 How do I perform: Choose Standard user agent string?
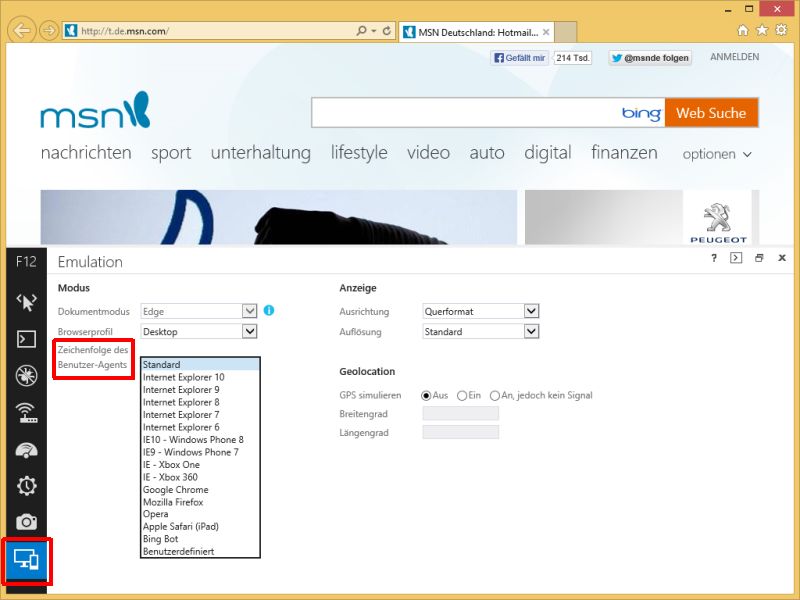pyautogui.click(x=201, y=364)
